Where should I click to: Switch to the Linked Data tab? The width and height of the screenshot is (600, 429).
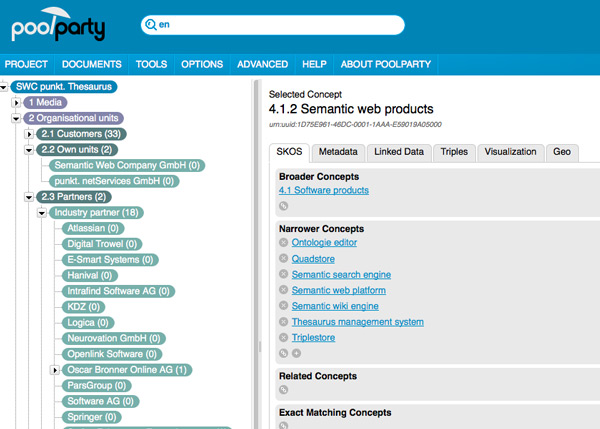click(x=399, y=152)
